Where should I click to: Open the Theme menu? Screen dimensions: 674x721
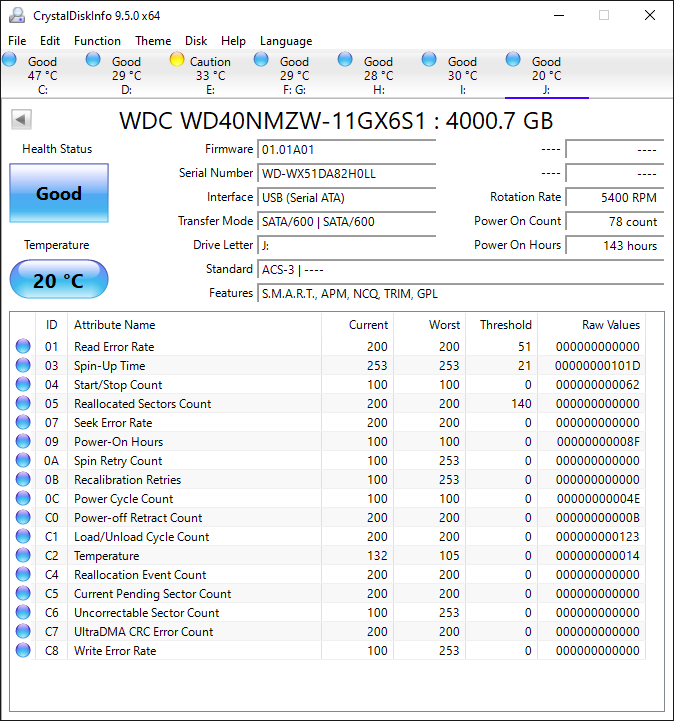(153, 41)
